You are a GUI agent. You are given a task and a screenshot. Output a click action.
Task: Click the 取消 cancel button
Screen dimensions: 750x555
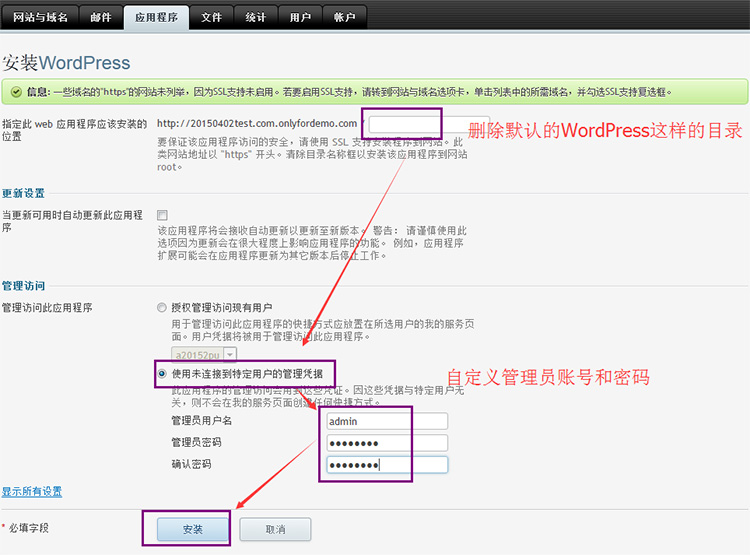(275, 529)
